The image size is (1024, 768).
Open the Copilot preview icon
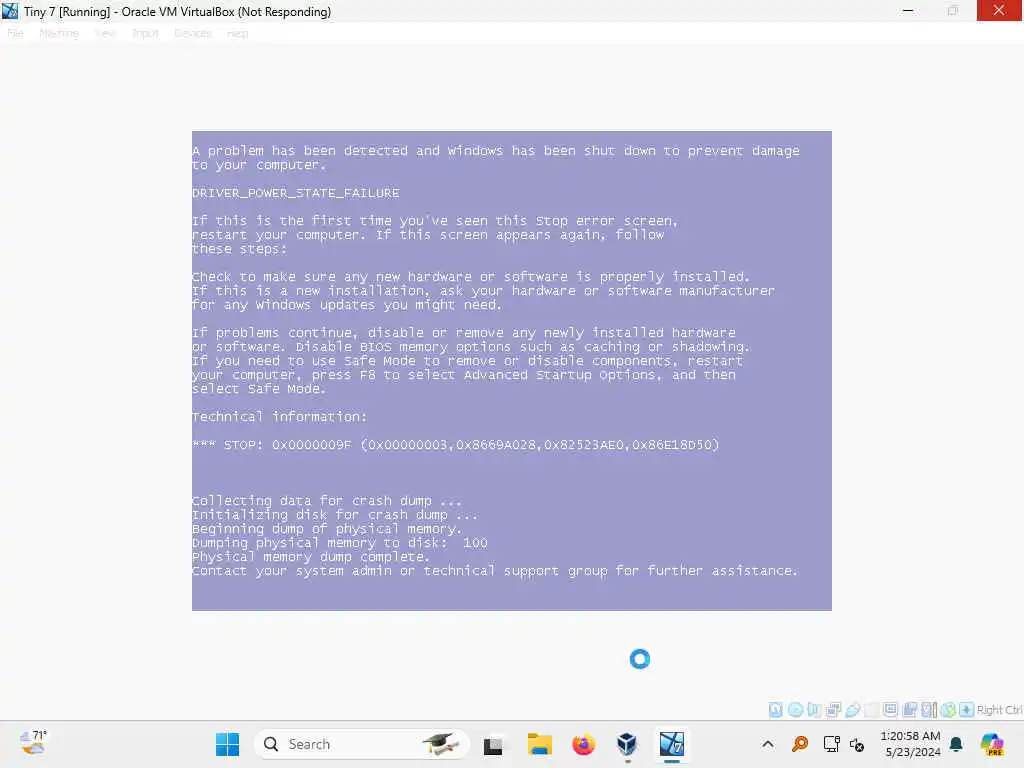tap(992, 744)
